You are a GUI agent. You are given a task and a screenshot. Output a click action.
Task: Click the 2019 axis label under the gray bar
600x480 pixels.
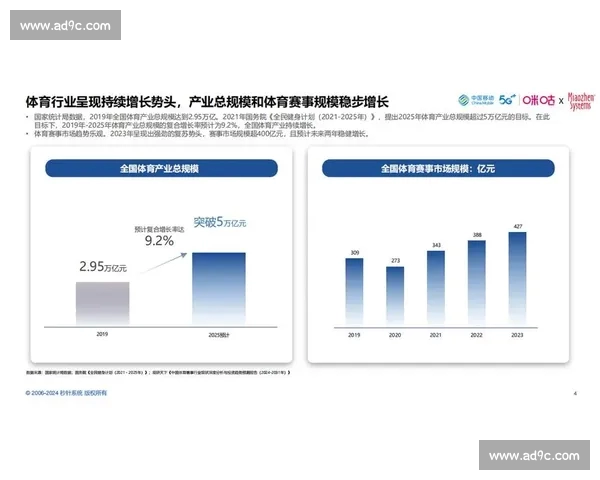tap(102, 334)
